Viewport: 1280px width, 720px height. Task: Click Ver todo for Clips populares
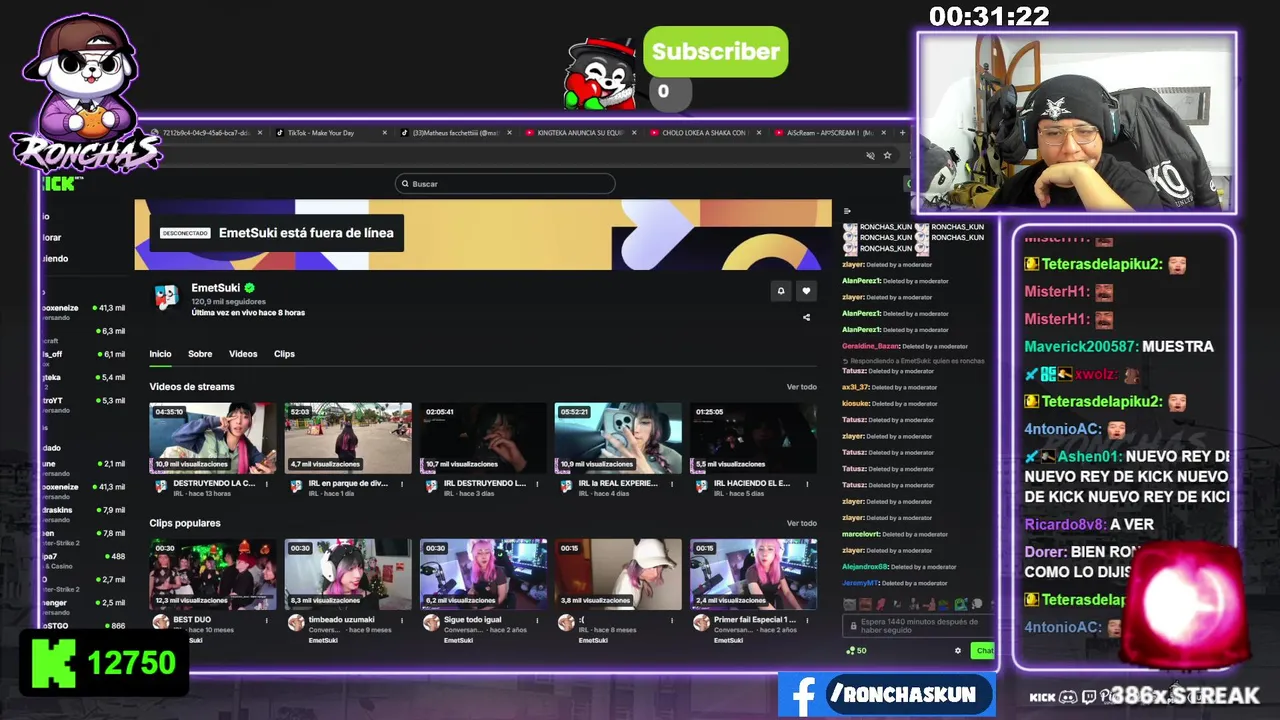coord(801,523)
